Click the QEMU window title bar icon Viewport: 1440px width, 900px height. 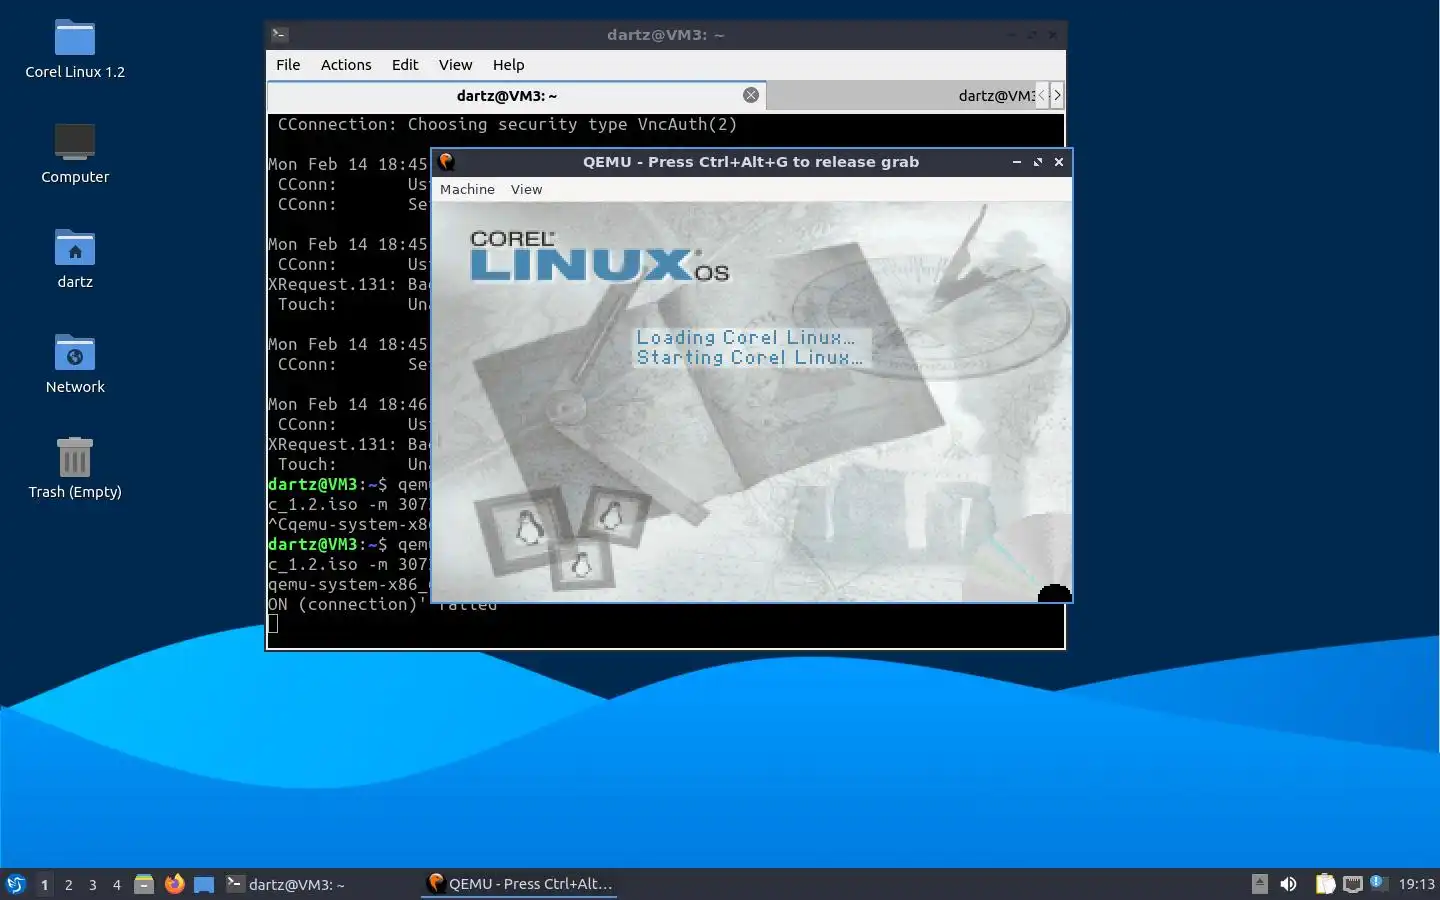tap(447, 162)
